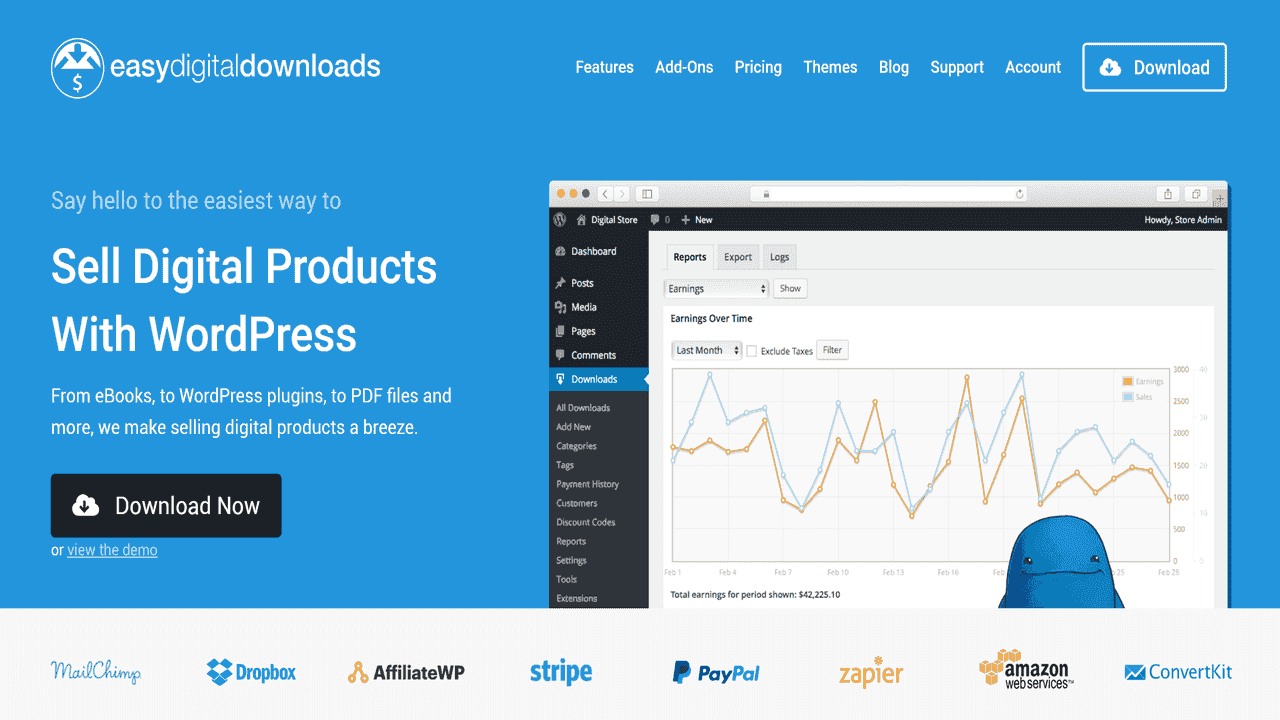Click the browser back arrow in mockup
Image resolution: width=1280 pixels, height=720 pixels.
coord(605,193)
